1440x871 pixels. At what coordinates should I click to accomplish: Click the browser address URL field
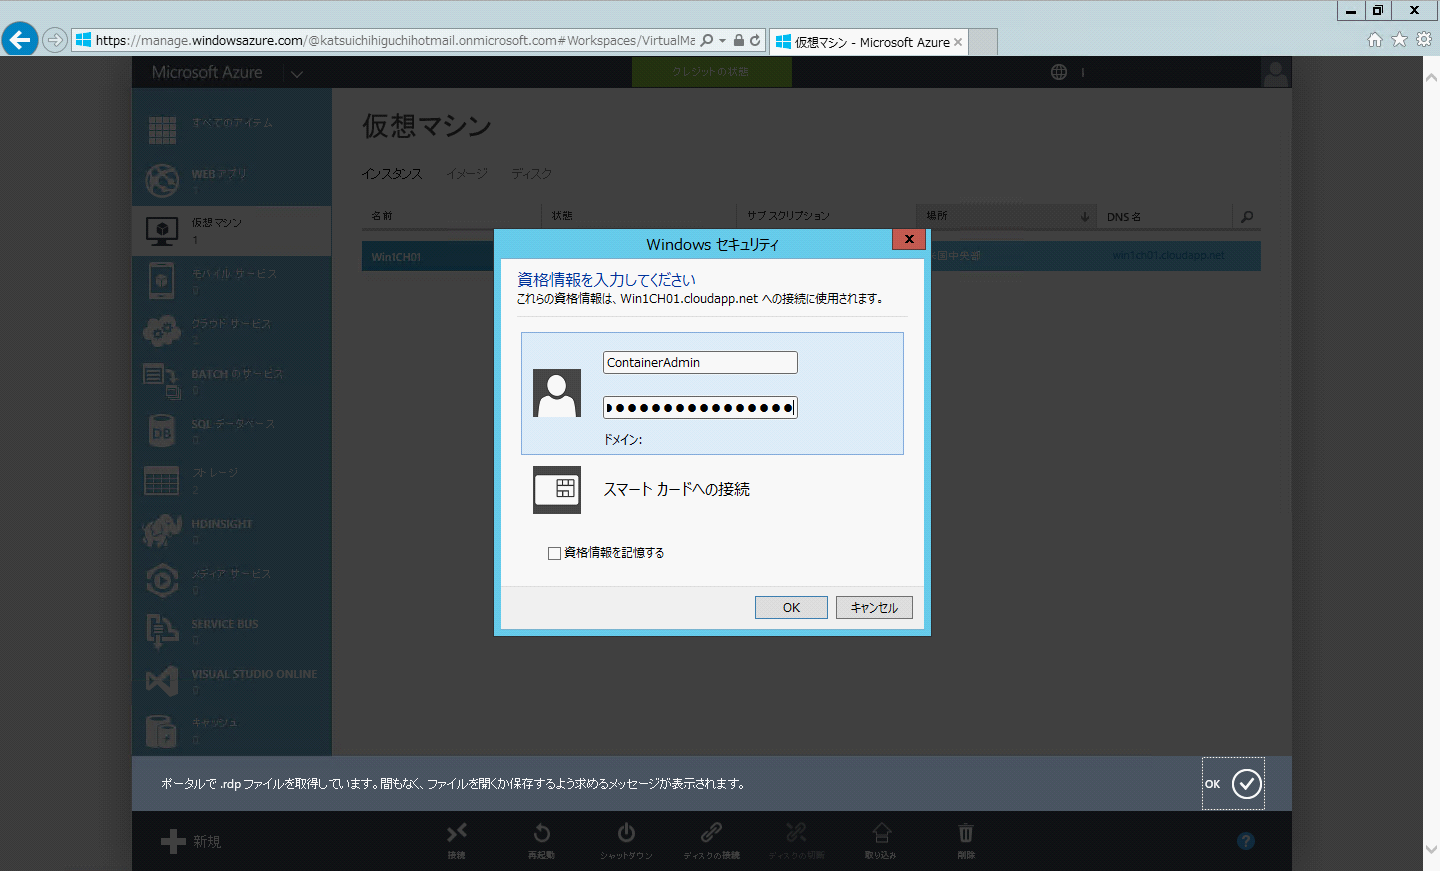pyautogui.click(x=395, y=41)
